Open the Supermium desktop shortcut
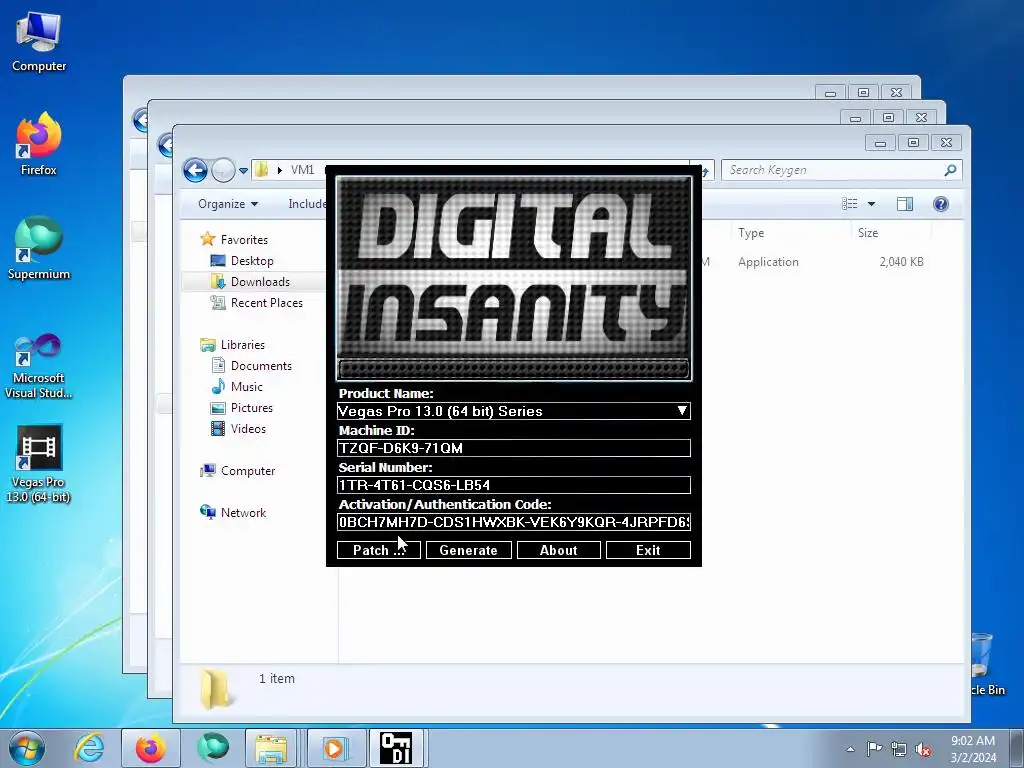 (x=39, y=249)
